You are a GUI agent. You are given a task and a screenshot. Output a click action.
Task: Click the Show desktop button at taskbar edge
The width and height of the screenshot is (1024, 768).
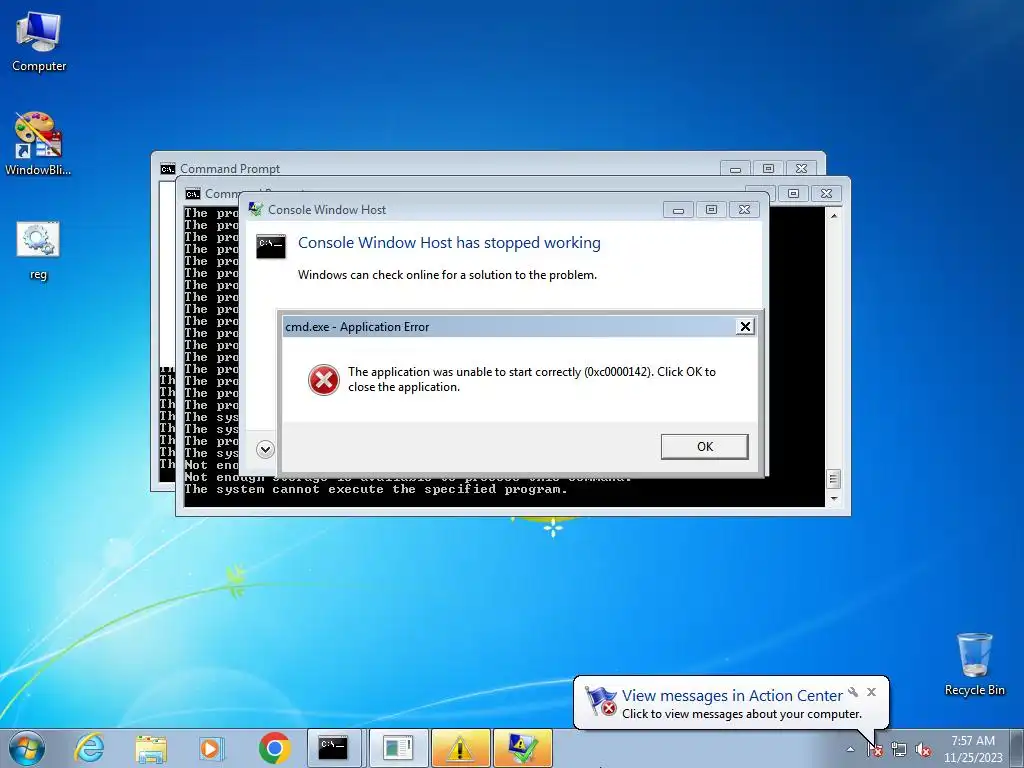coord(1018,748)
